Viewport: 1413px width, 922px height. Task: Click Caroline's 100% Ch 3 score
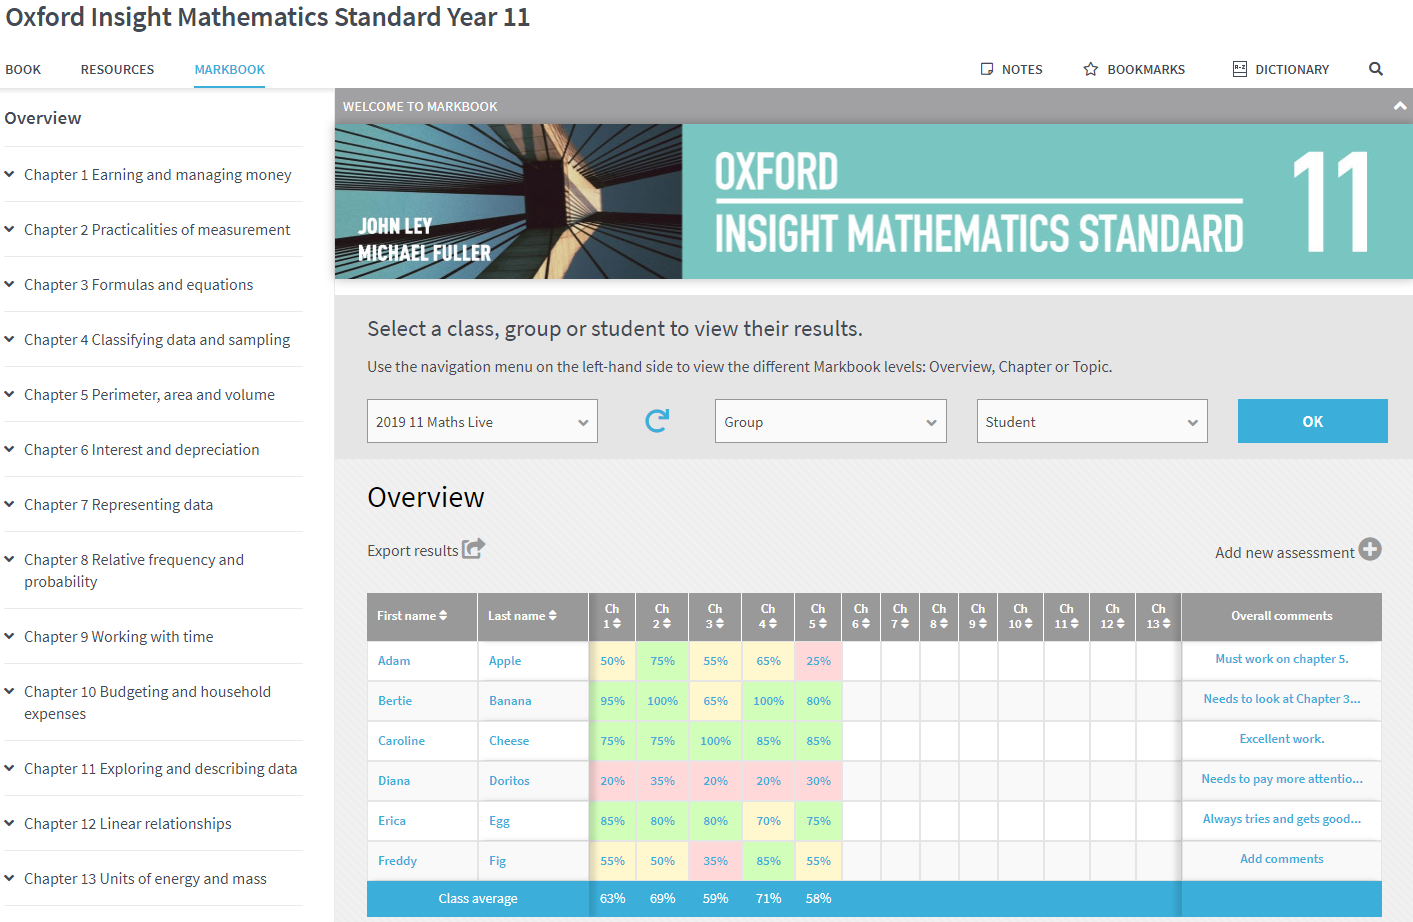(715, 741)
